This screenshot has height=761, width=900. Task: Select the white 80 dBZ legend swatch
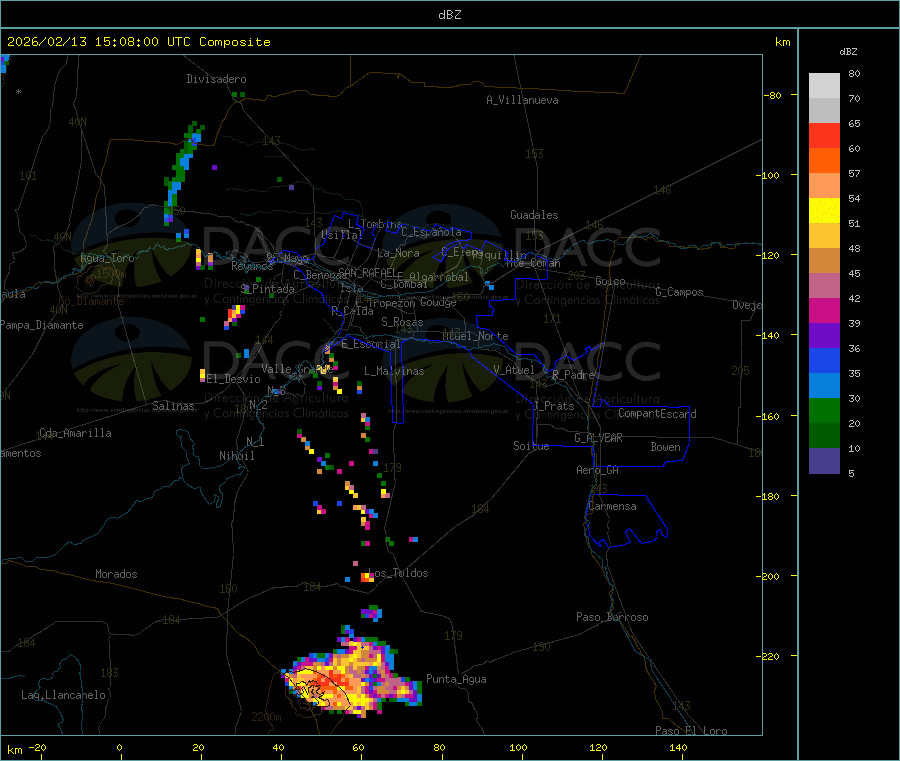click(824, 86)
